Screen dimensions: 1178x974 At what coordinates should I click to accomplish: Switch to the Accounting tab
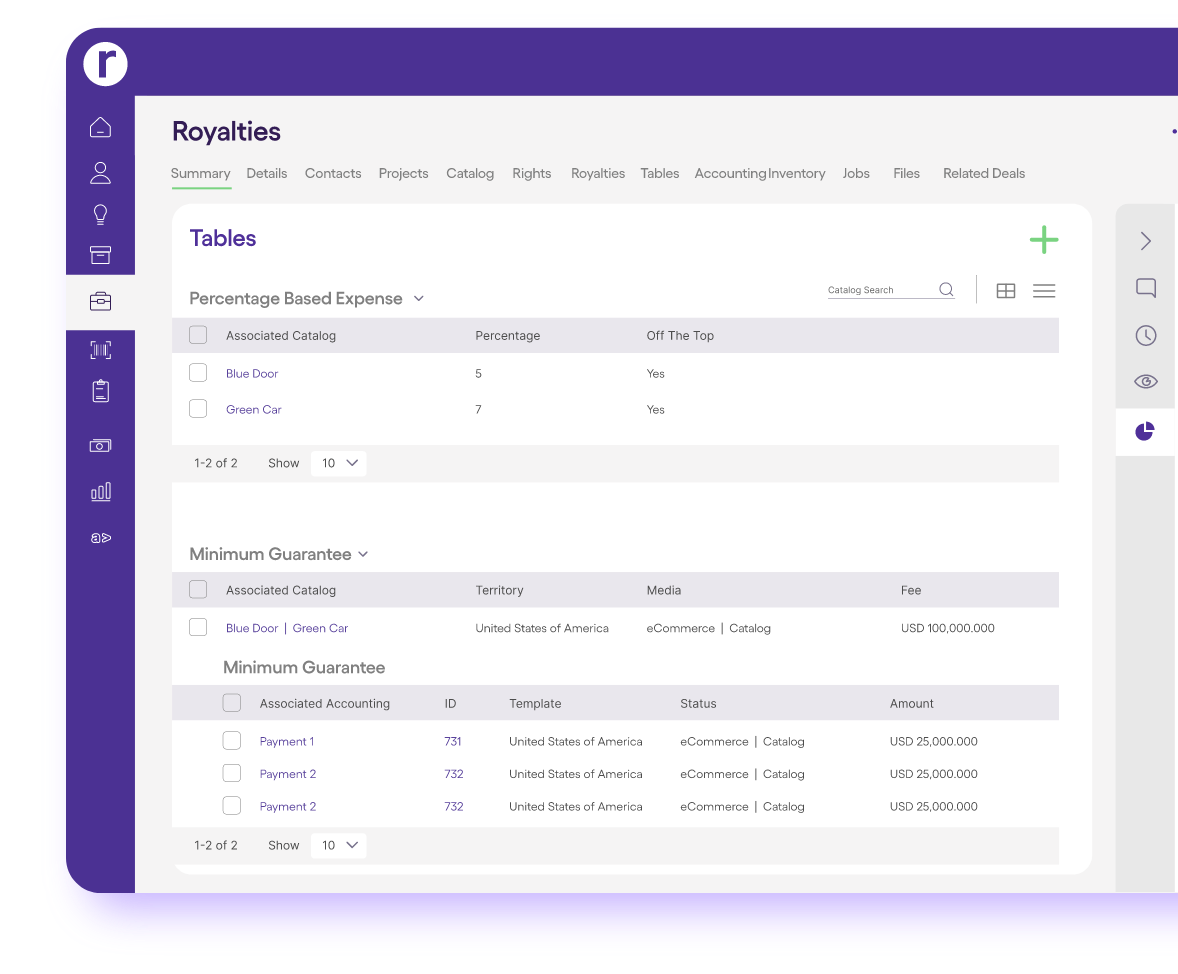(730, 174)
